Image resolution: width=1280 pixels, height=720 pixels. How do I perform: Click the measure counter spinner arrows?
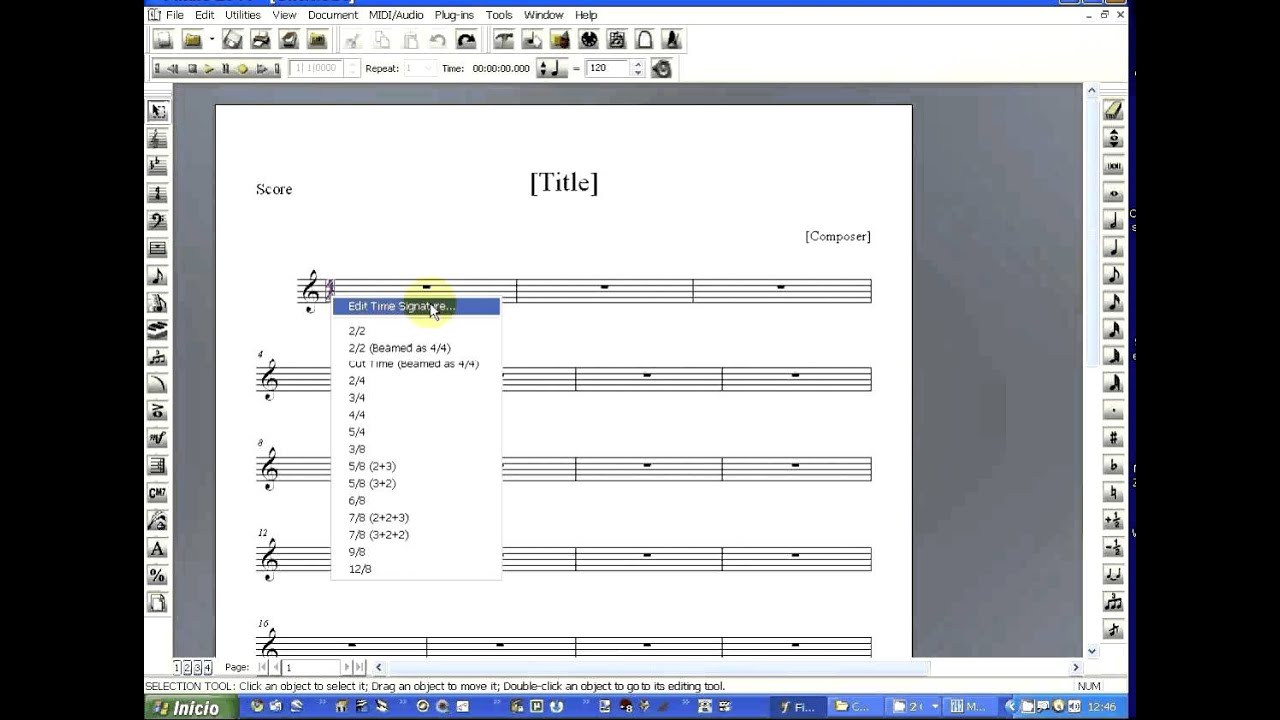coord(351,68)
